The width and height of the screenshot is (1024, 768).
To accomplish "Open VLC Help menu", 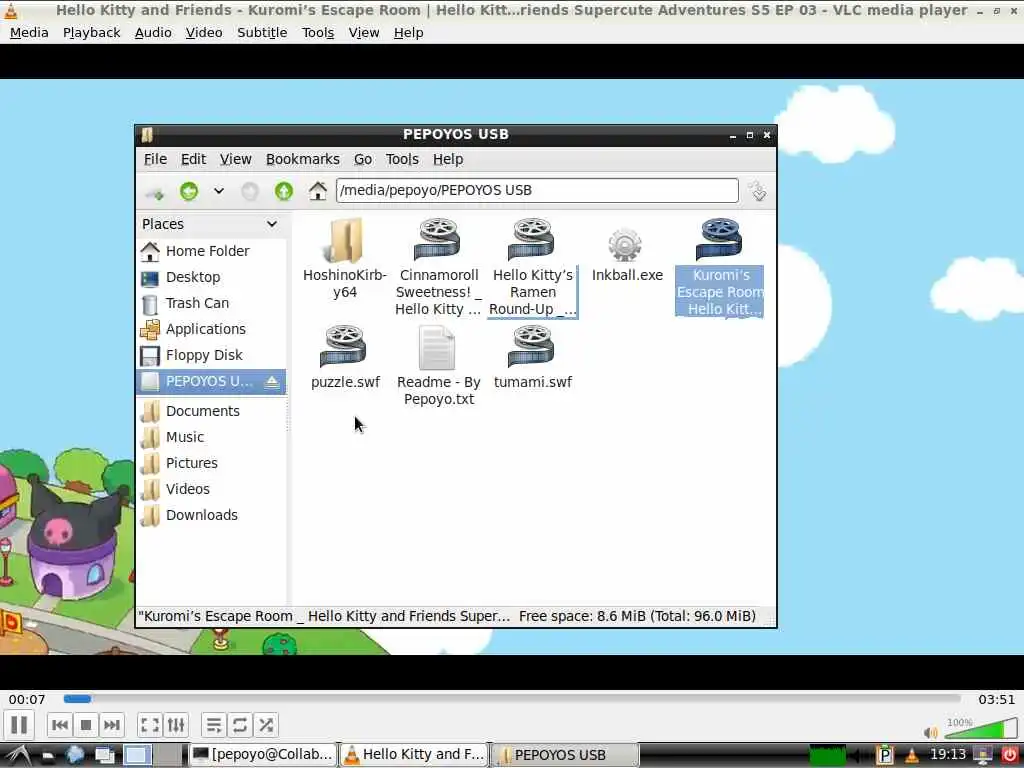I will coord(408,33).
